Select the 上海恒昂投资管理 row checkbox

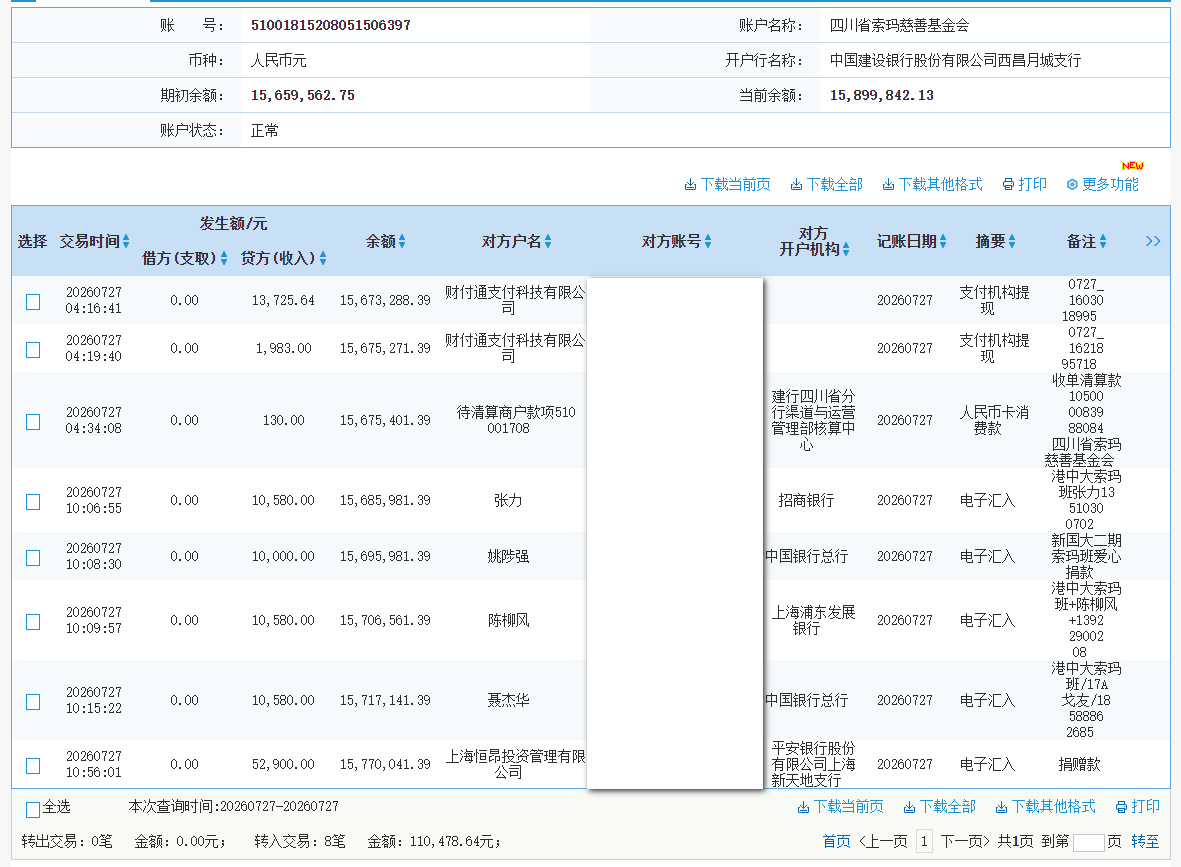point(33,766)
